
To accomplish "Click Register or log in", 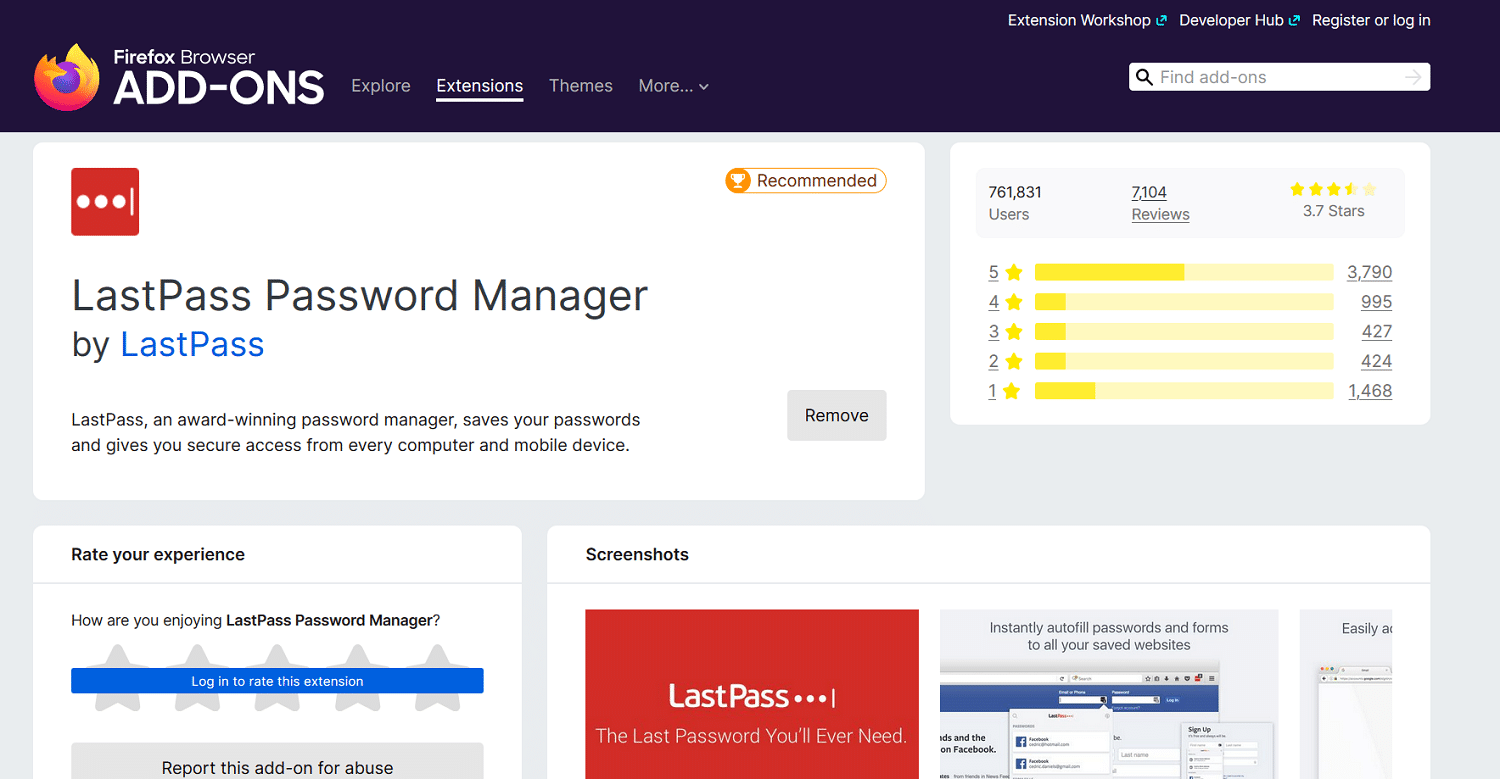I will coord(1371,19).
